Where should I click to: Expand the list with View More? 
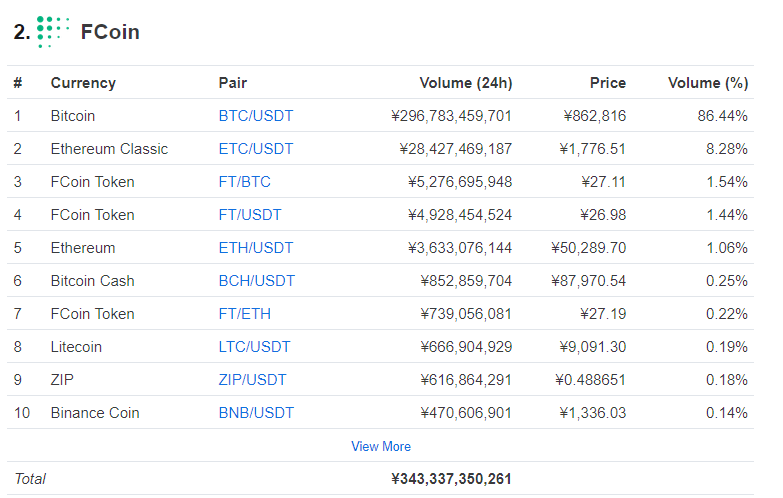(x=380, y=446)
